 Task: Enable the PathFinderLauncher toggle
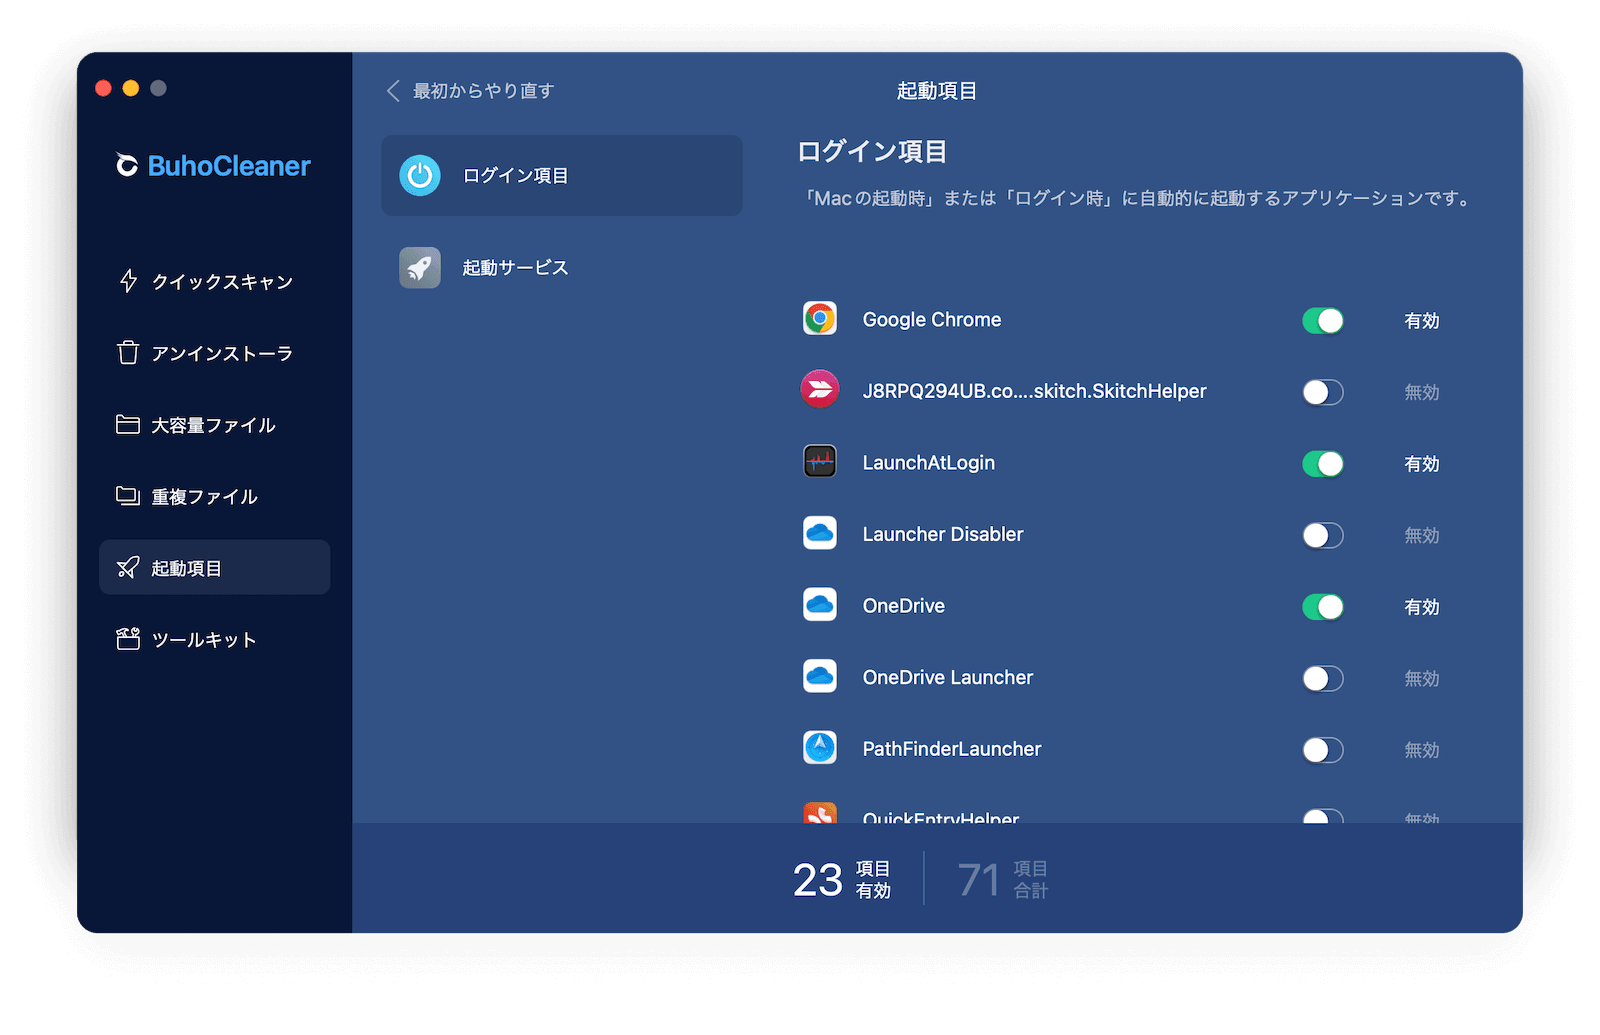click(1323, 750)
